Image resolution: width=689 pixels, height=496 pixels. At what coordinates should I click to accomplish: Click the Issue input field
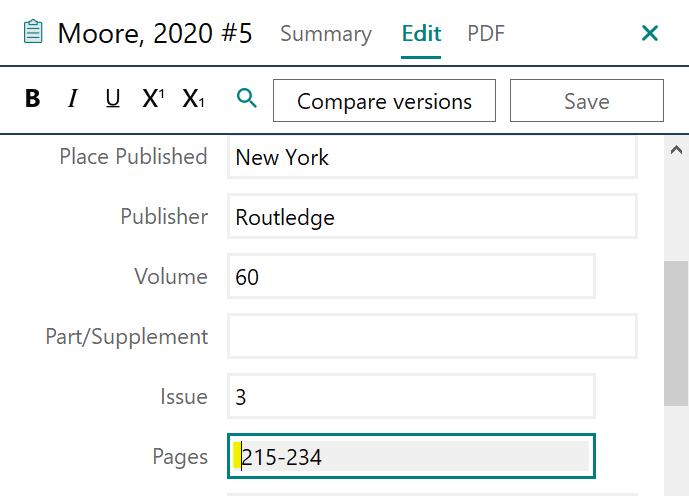tap(411, 397)
